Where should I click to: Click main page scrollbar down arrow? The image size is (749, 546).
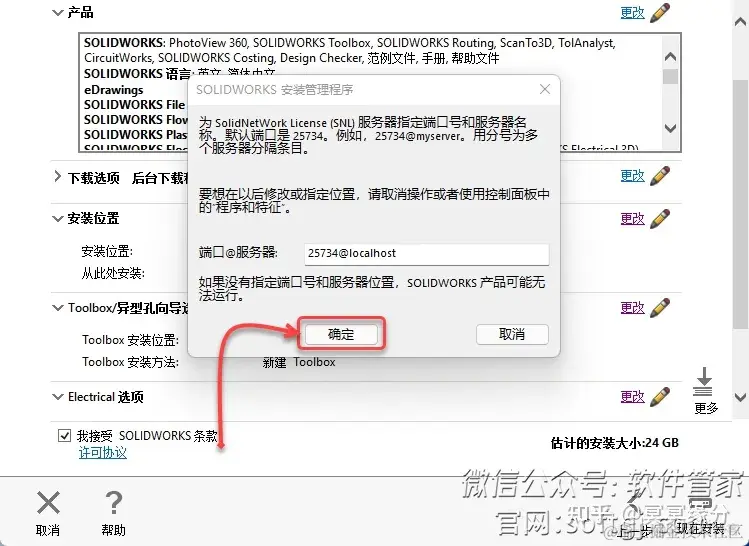[740, 397]
